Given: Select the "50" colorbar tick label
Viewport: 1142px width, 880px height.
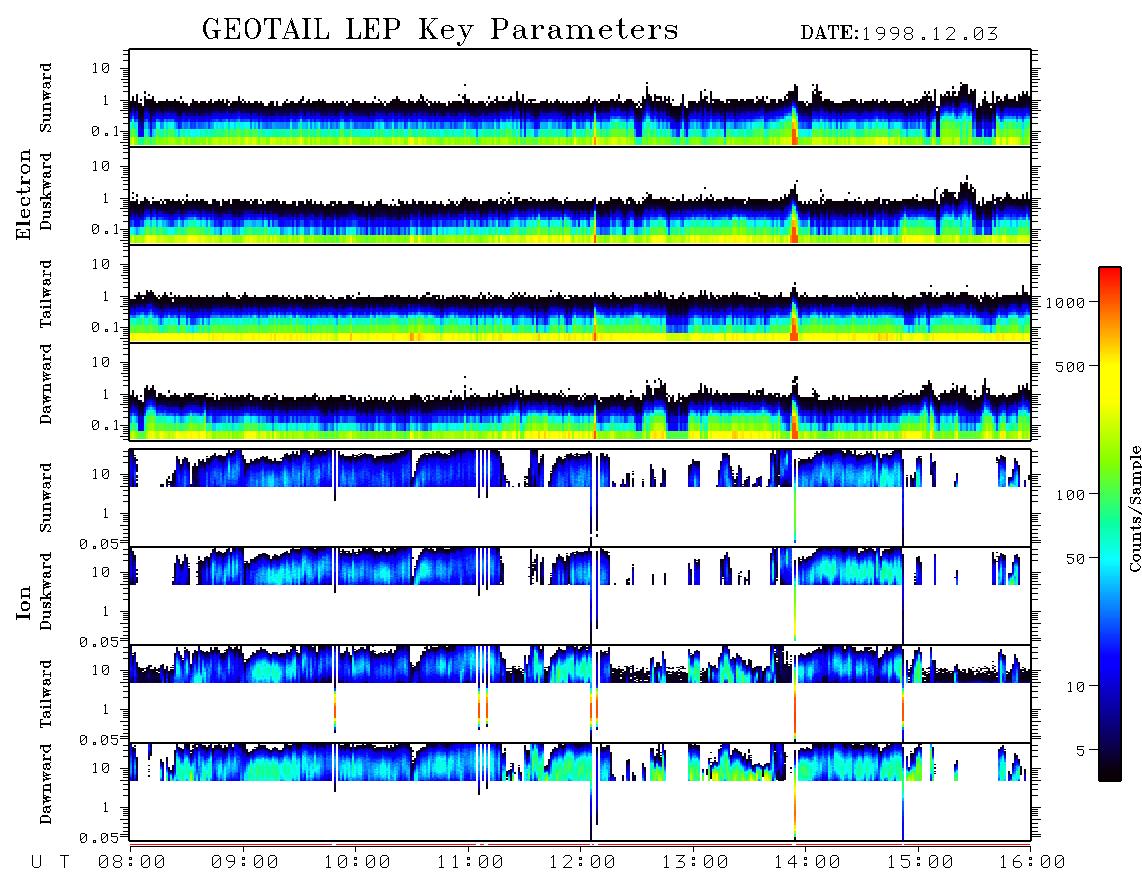Looking at the screenshot, I should [x=1075, y=559].
